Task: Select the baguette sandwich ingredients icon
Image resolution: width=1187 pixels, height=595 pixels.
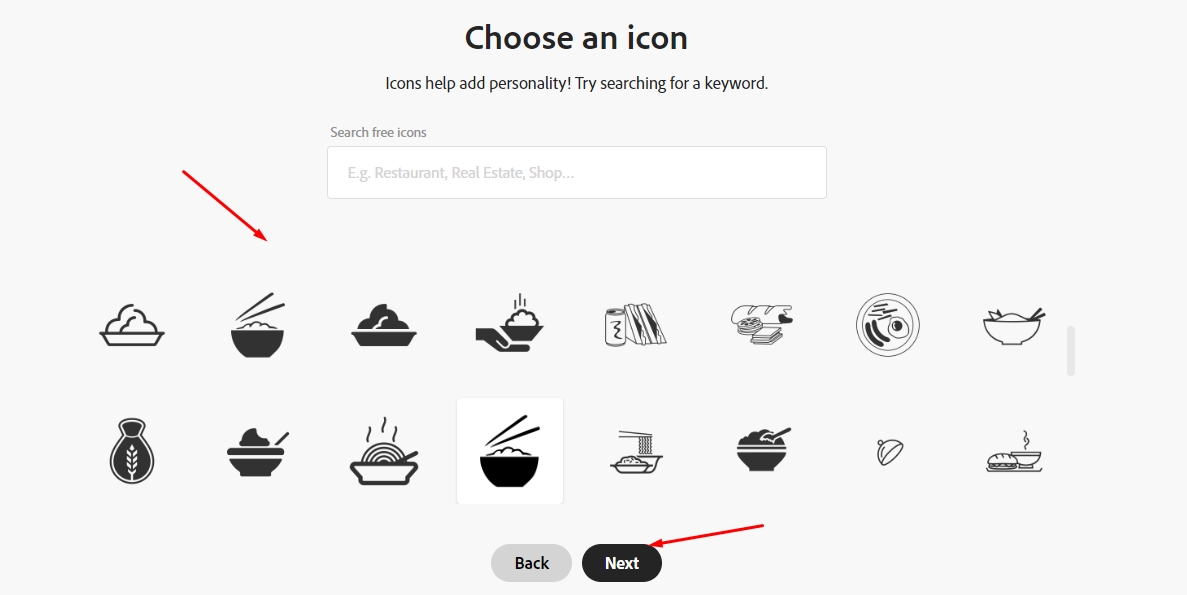Action: tap(762, 324)
